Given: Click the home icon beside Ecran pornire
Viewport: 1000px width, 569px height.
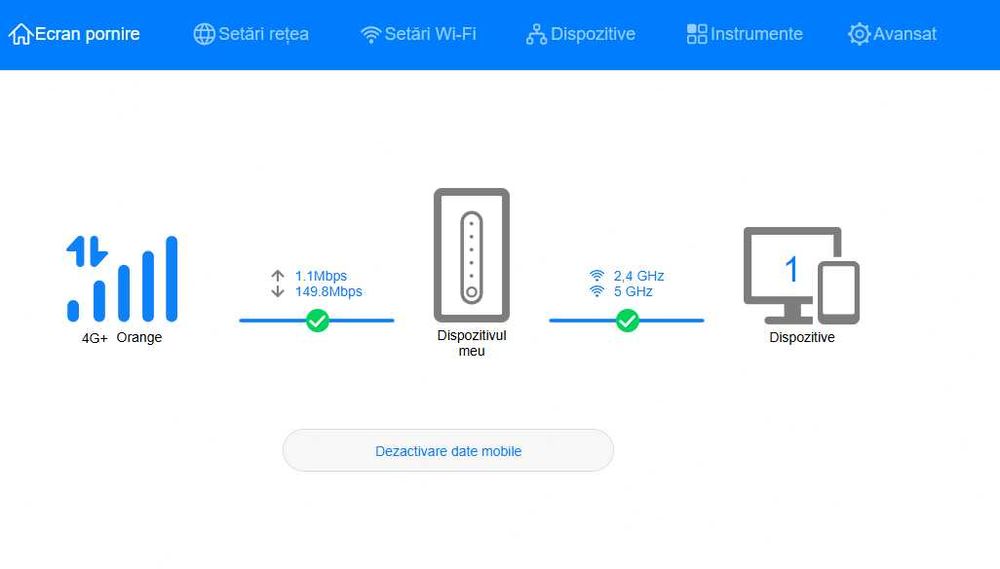Looking at the screenshot, I should 20,34.
